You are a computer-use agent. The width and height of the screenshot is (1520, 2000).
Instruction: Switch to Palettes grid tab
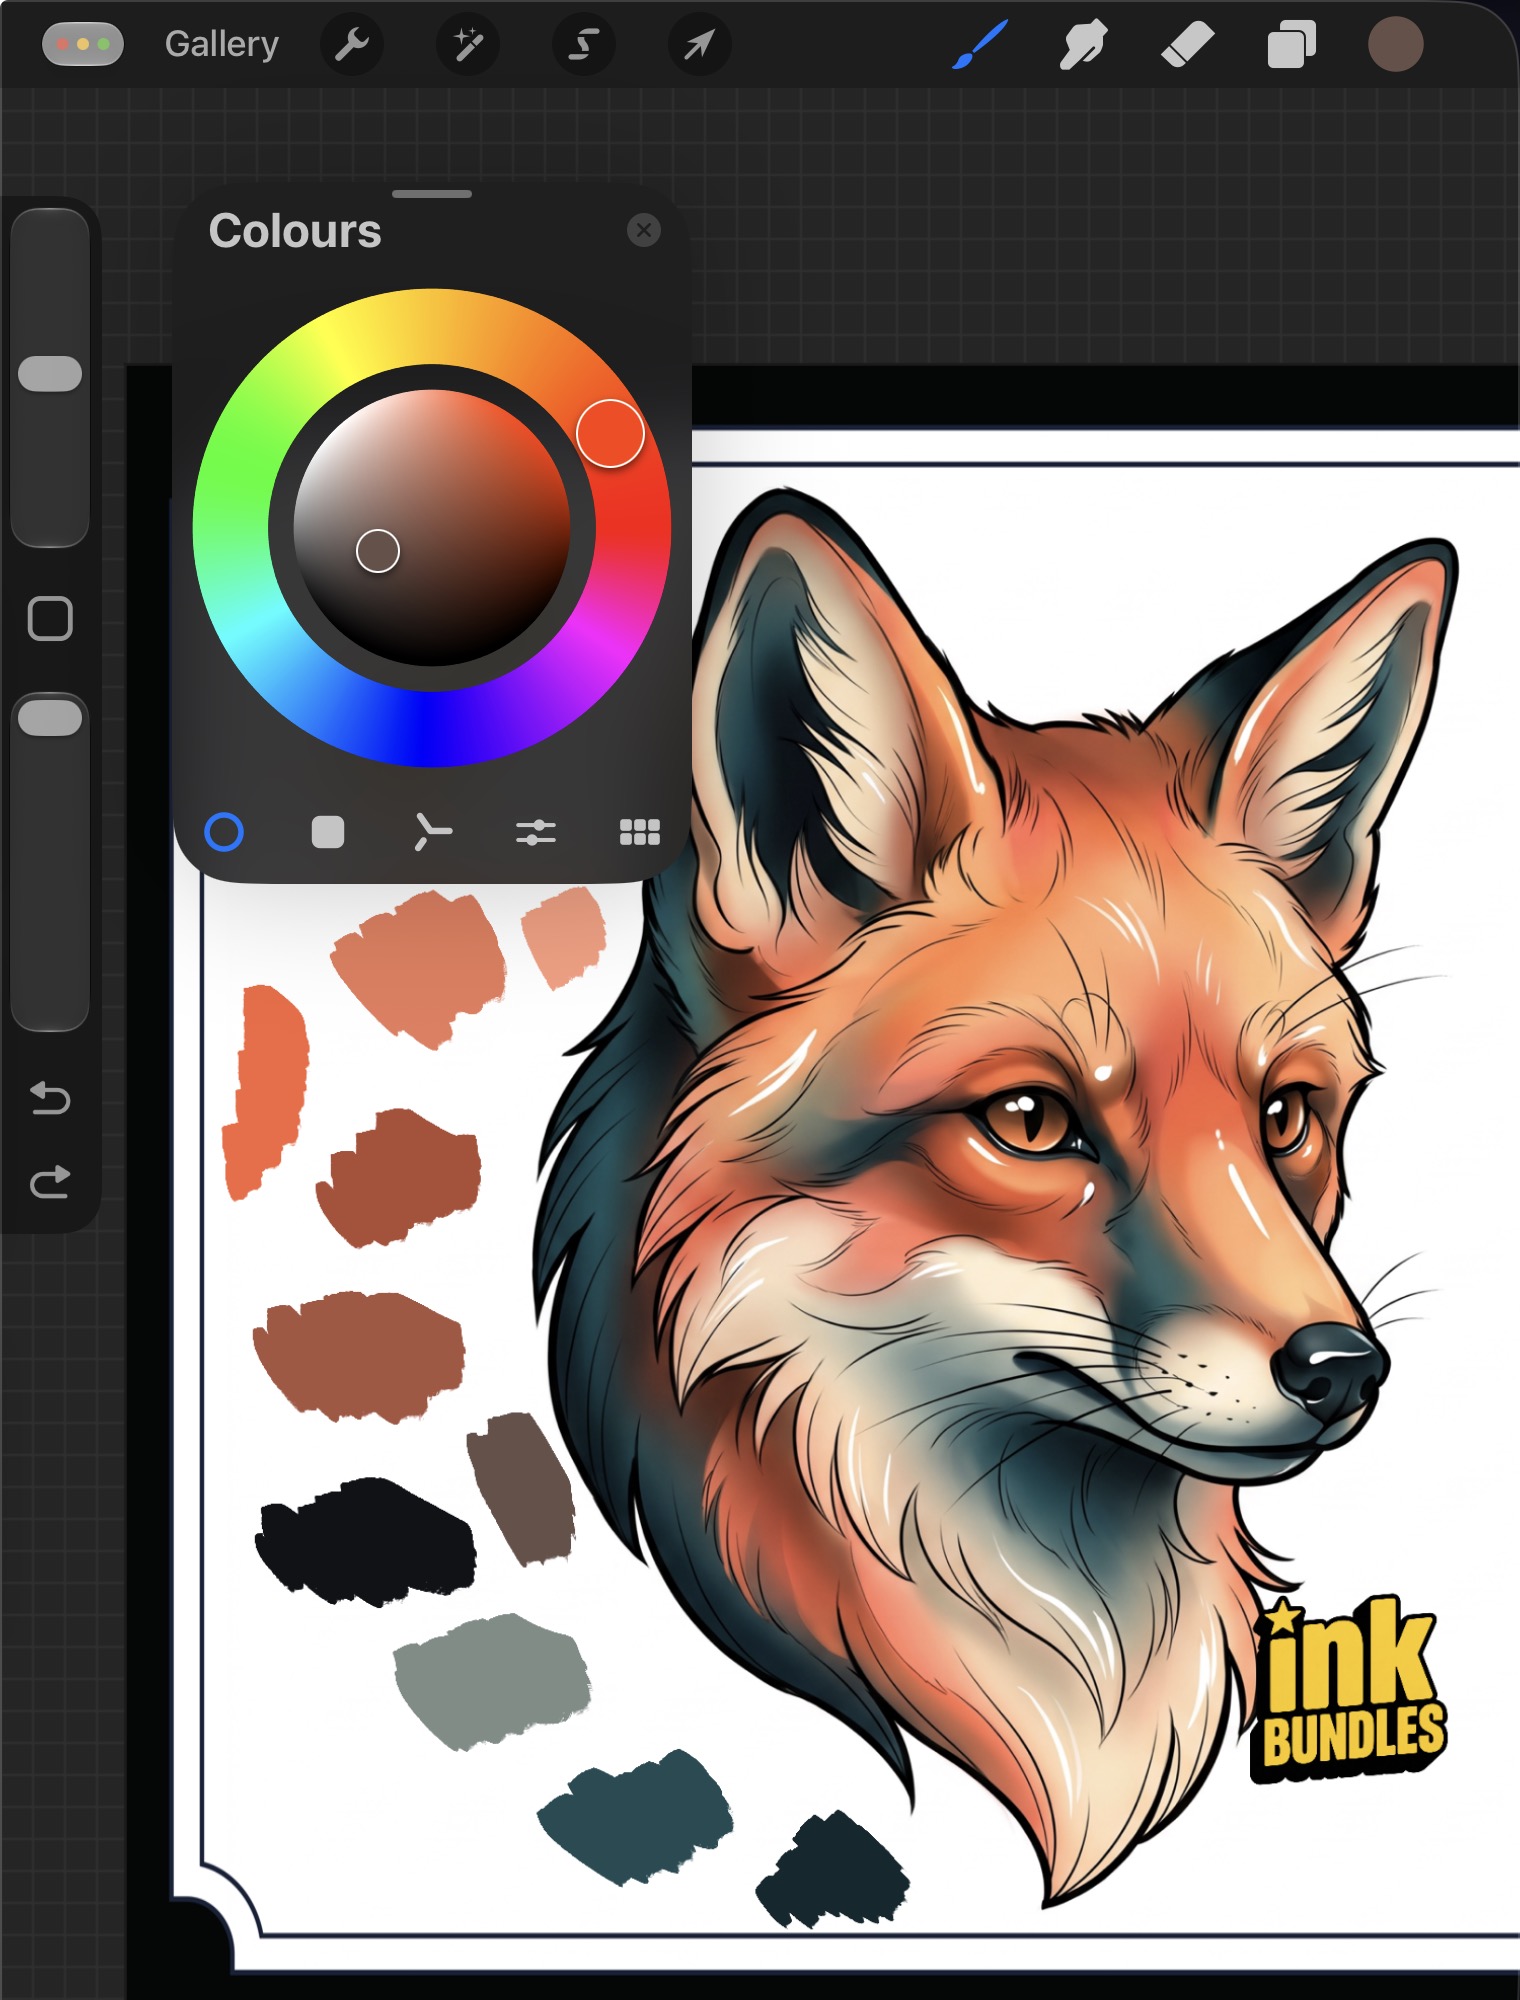click(x=640, y=832)
